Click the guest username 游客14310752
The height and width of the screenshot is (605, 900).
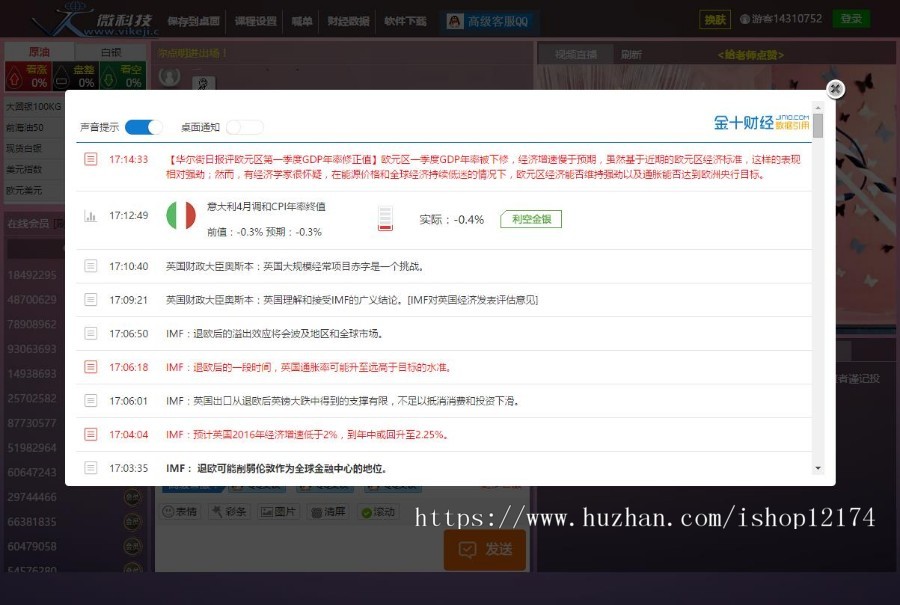[x=787, y=19]
